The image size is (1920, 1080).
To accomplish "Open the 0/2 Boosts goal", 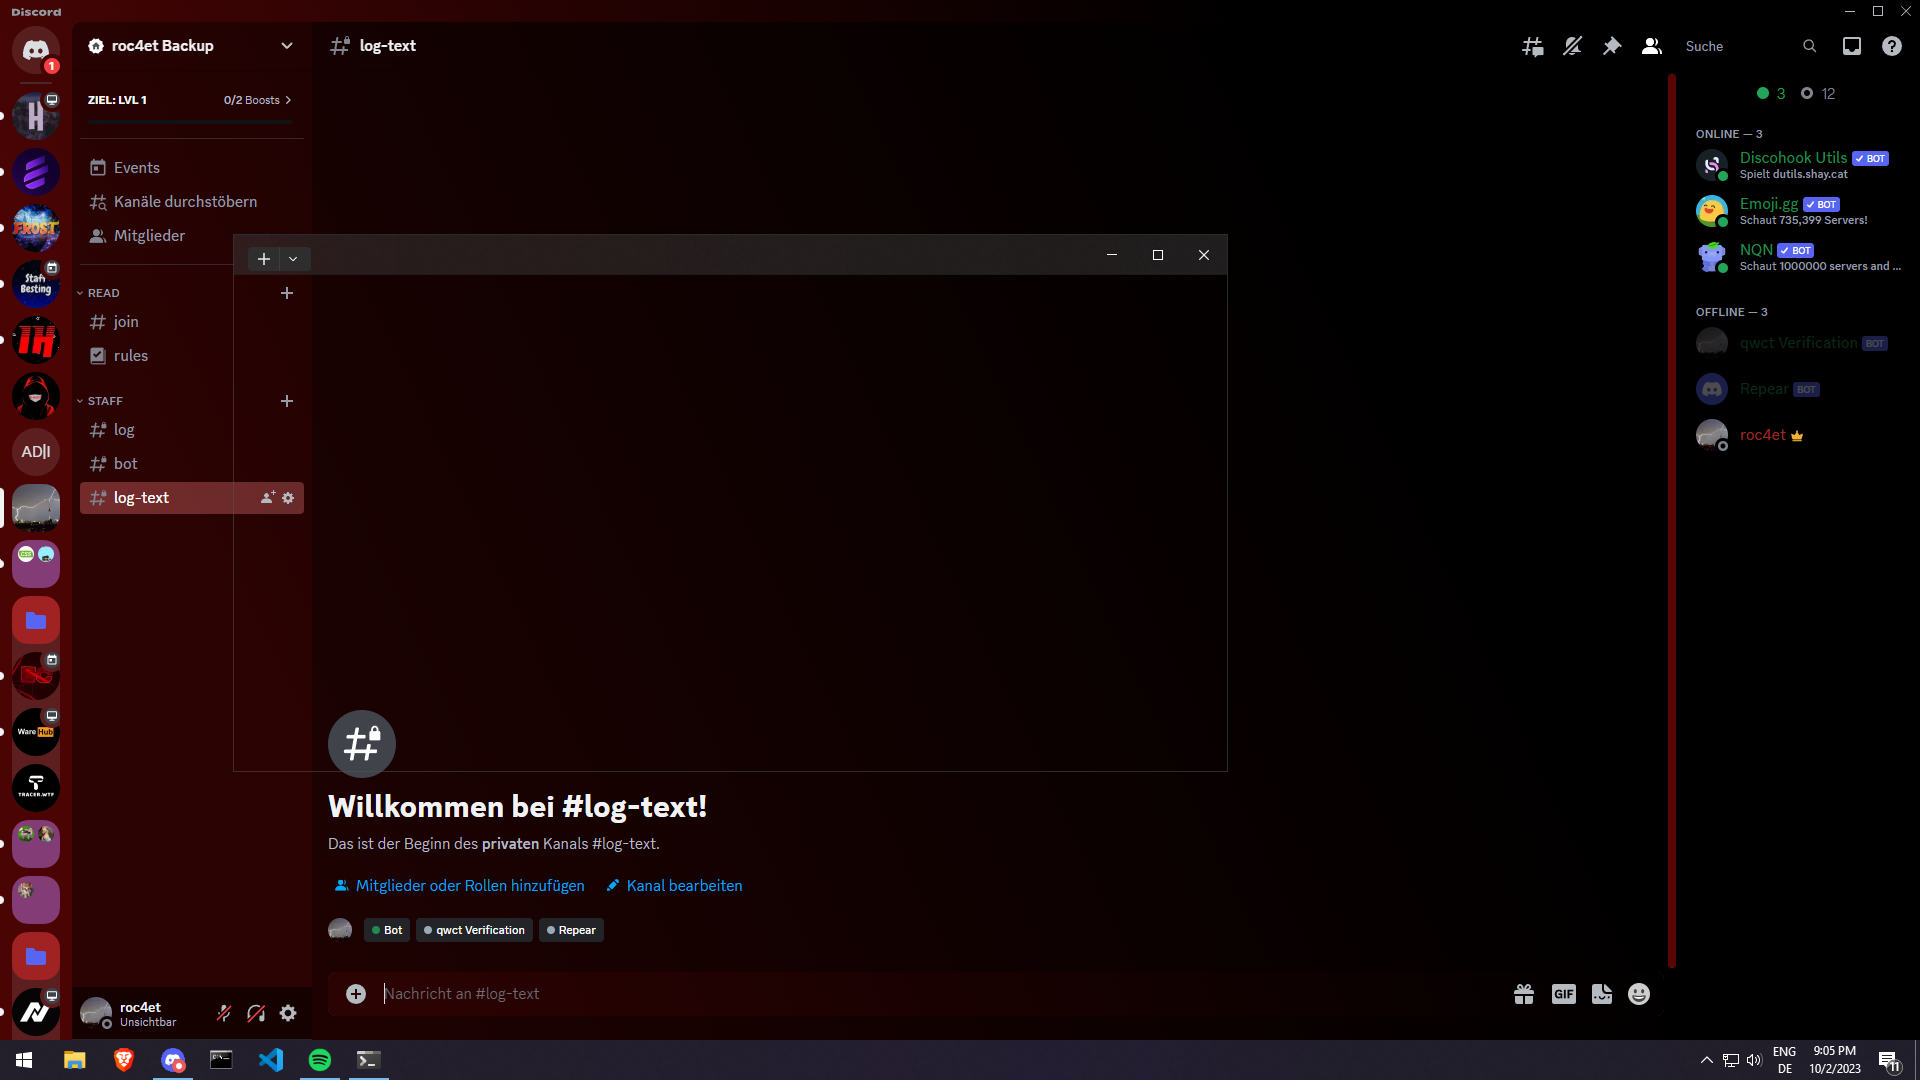I will tap(257, 100).
